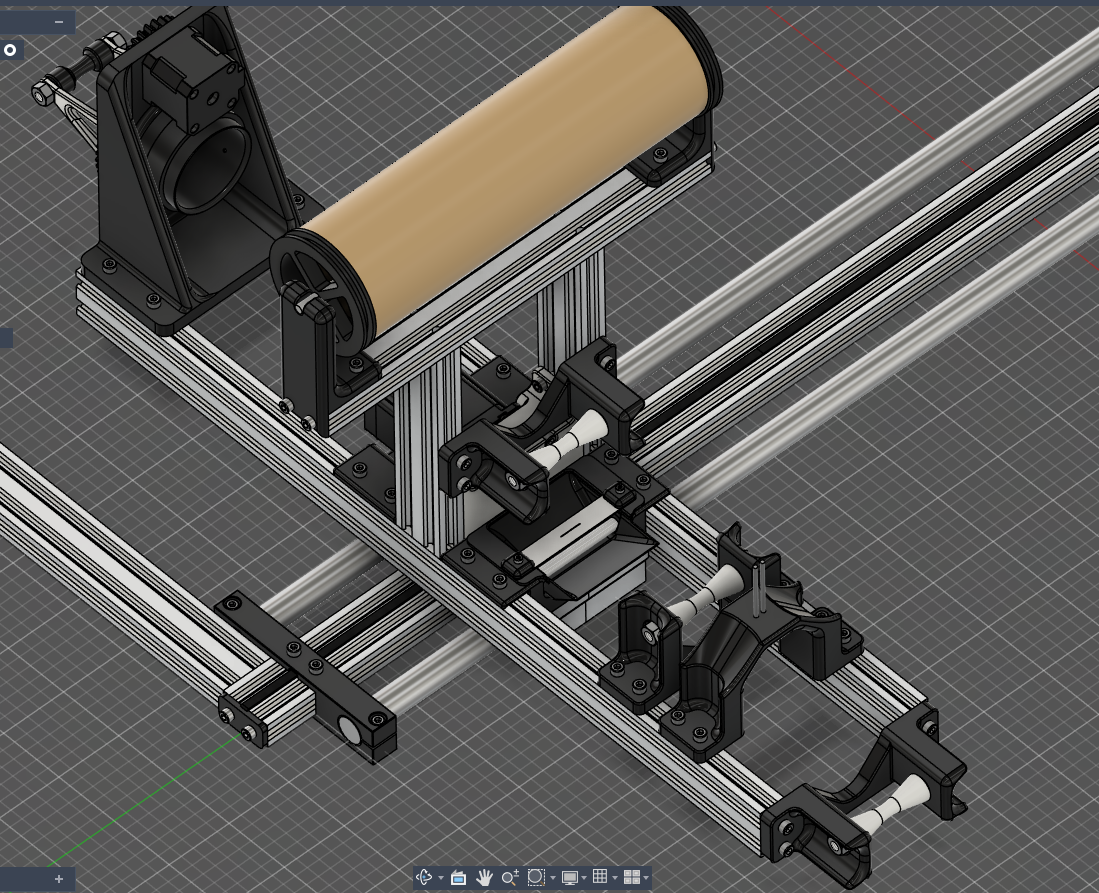Activate the Pan hand tool
1099x893 pixels.
tap(484, 877)
